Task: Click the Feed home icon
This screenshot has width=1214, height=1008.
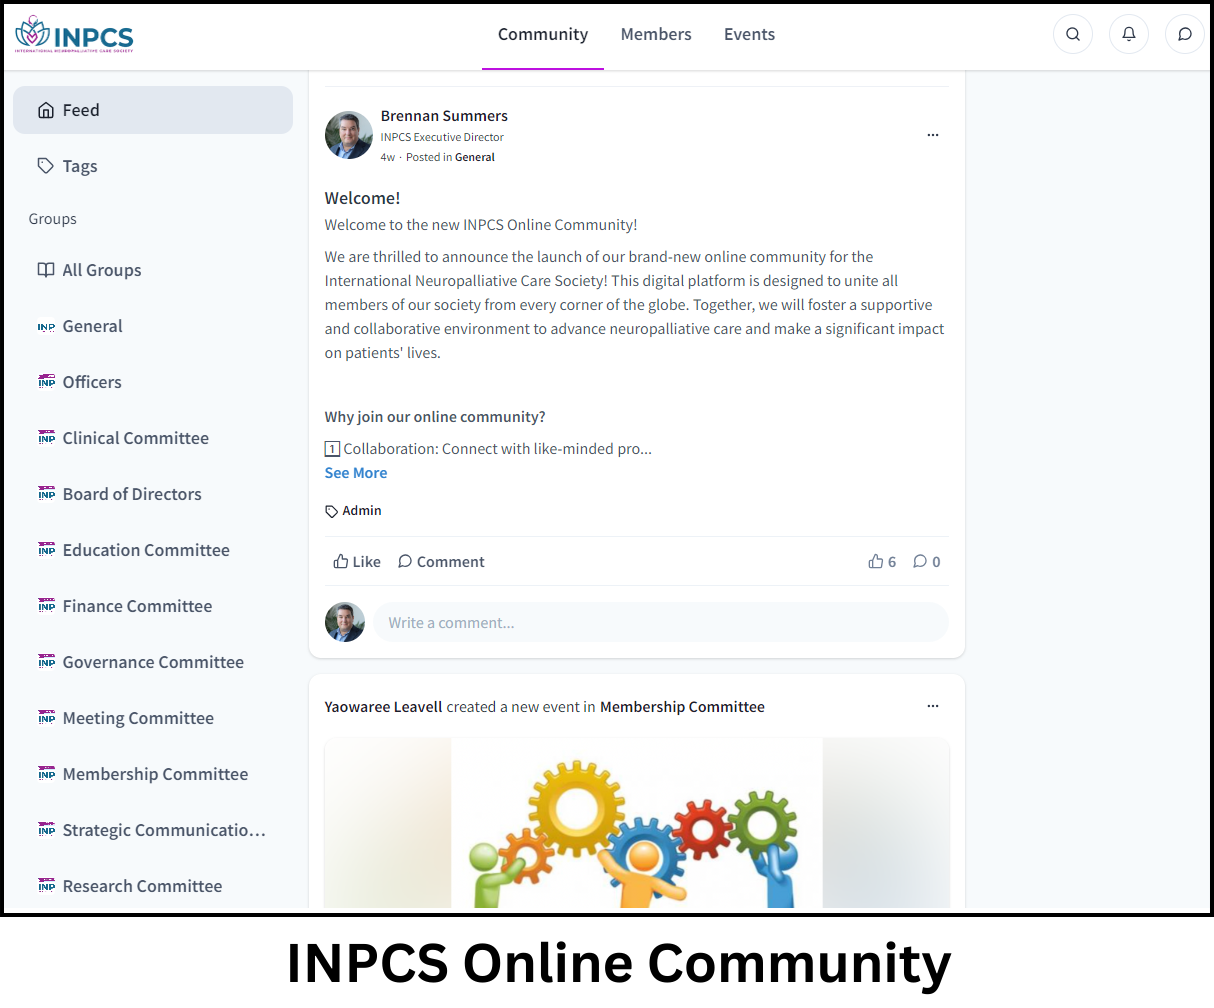Action: tap(46, 110)
